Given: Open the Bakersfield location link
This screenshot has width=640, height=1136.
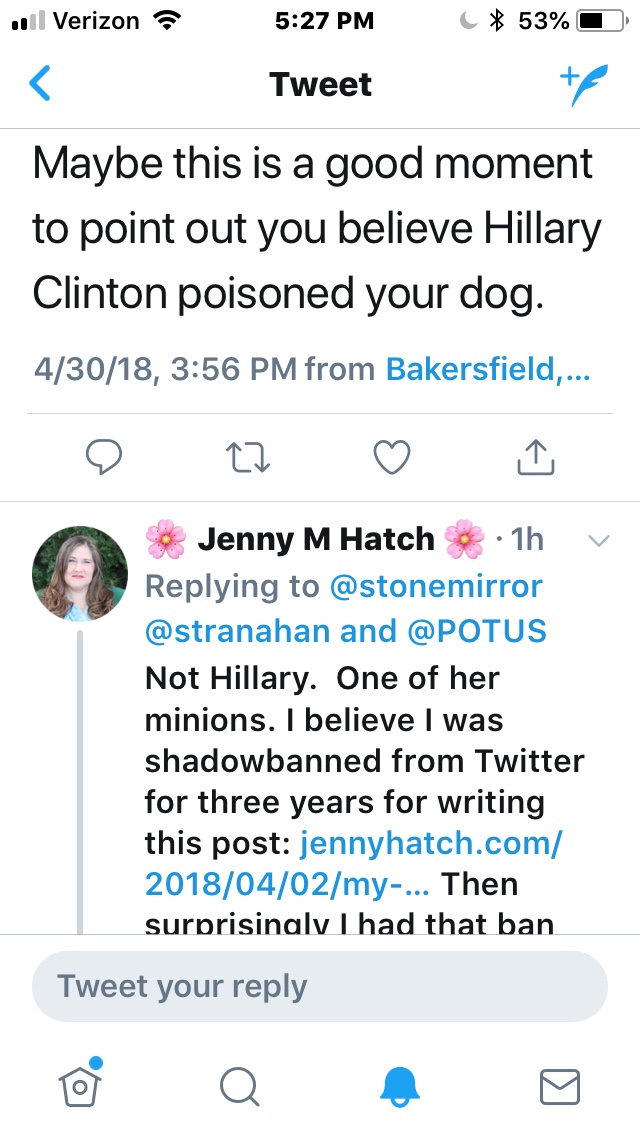Looking at the screenshot, I should [x=488, y=369].
